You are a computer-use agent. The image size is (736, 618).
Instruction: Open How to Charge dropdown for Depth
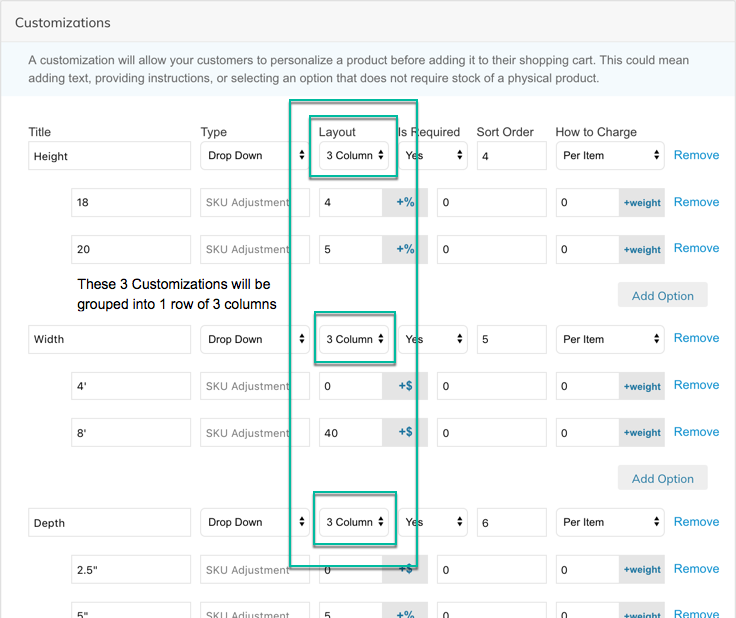coord(610,522)
